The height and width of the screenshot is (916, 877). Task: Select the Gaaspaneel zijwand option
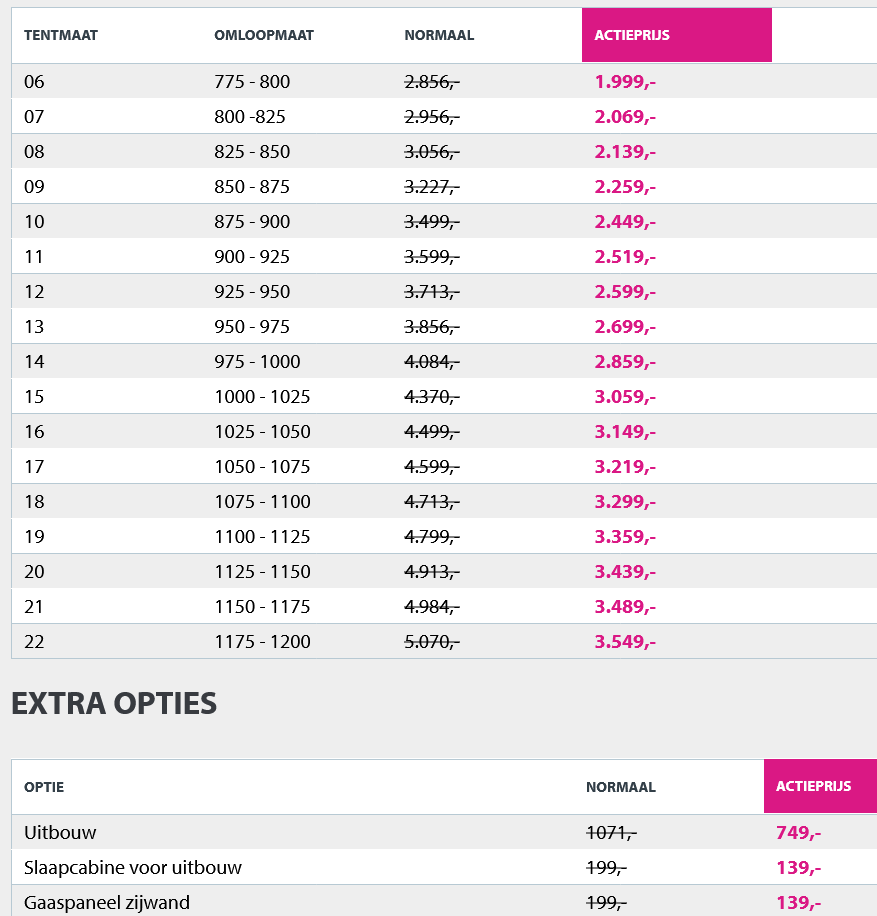pyautogui.click(x=107, y=903)
